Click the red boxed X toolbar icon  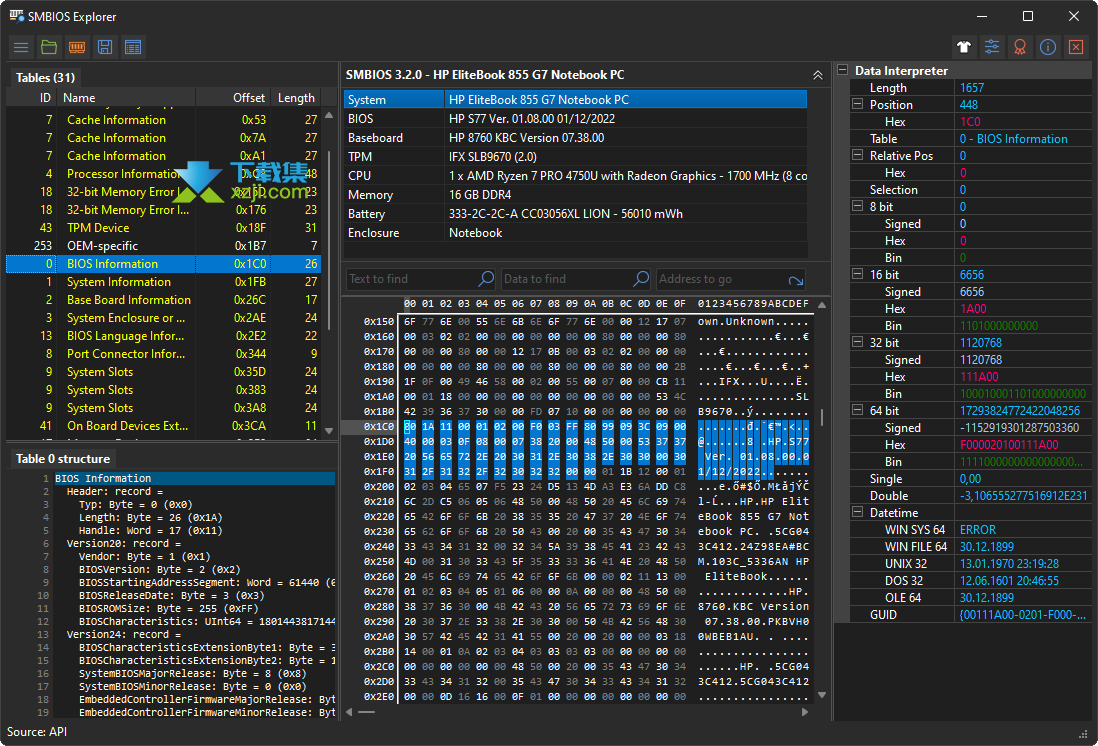1076,47
